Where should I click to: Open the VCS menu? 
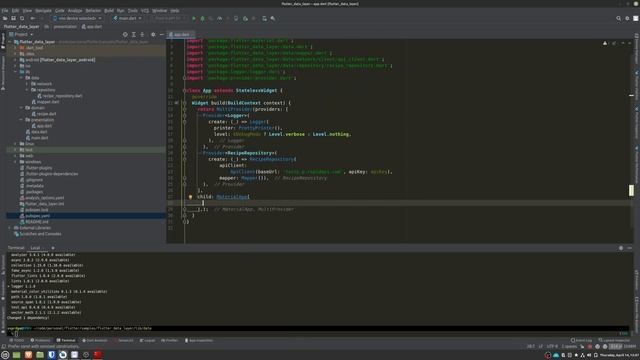(x=145, y=11)
